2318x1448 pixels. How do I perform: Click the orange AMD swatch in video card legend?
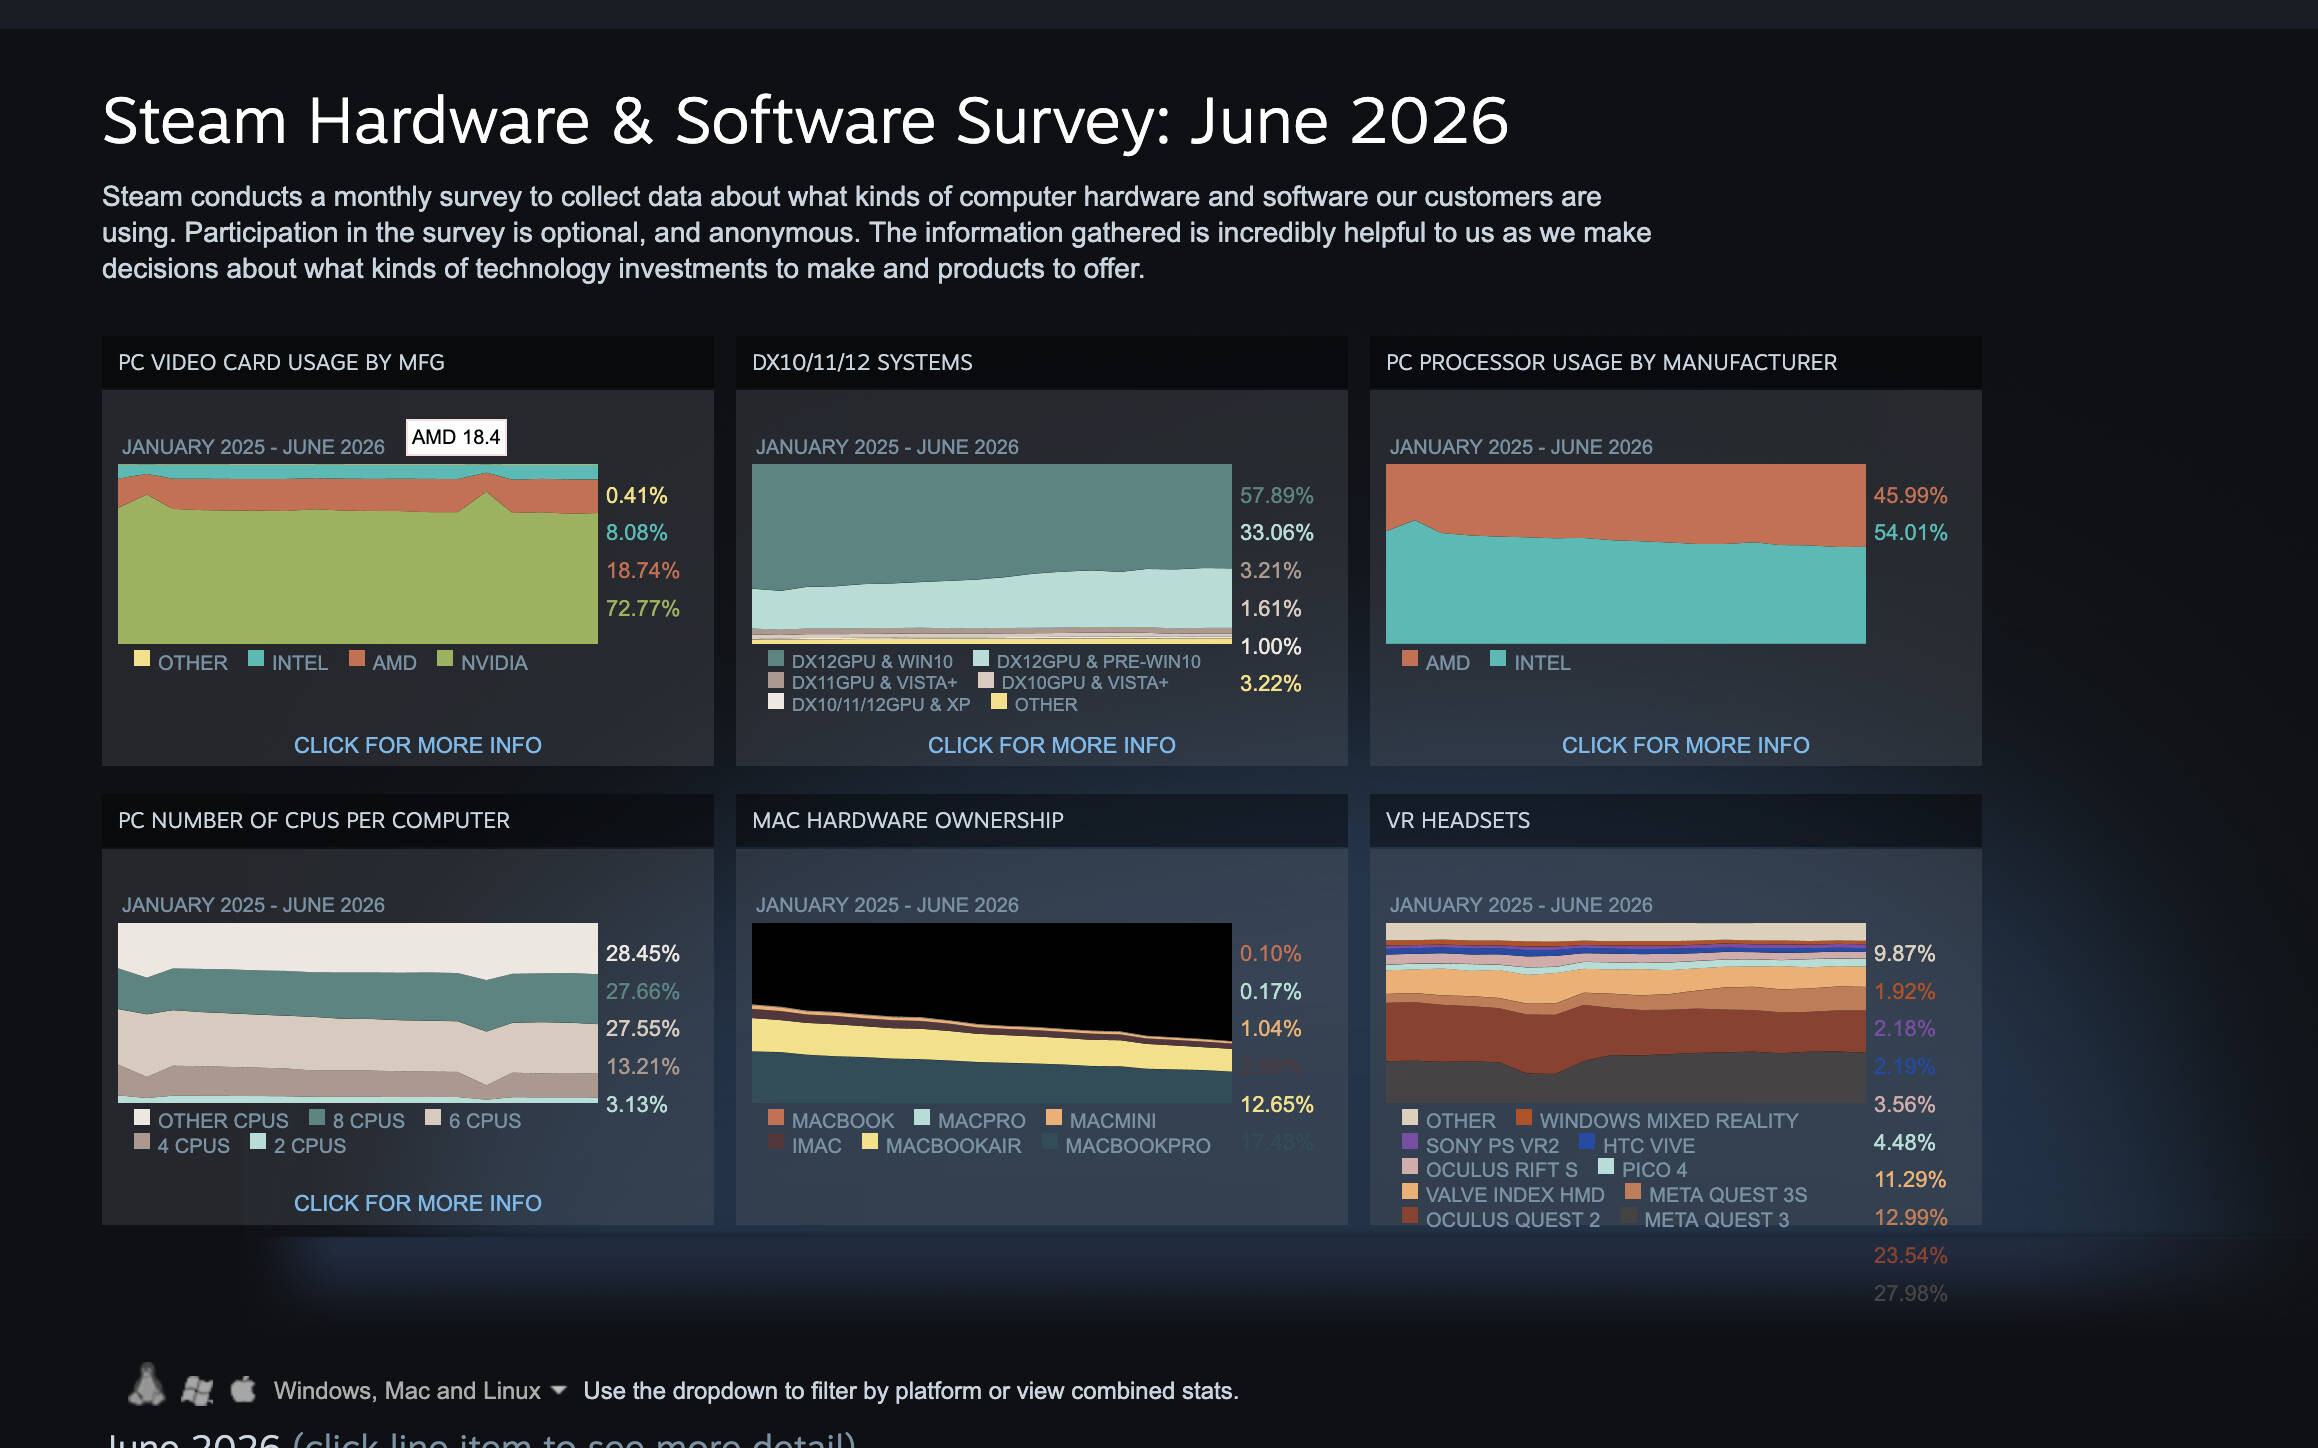(x=357, y=658)
